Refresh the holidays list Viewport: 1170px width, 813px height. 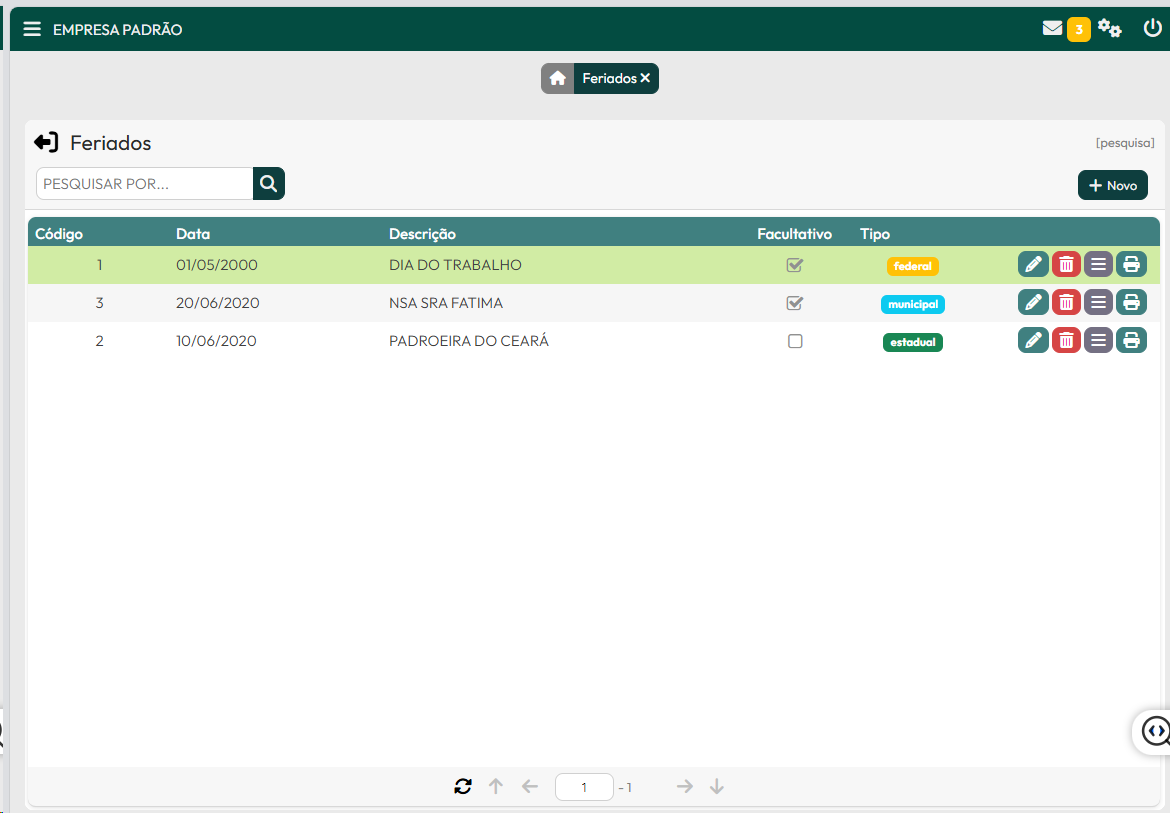462,787
